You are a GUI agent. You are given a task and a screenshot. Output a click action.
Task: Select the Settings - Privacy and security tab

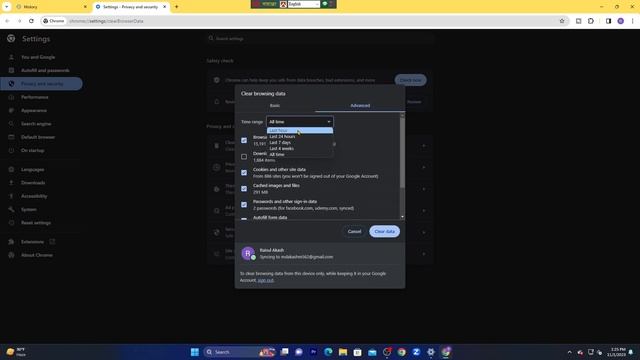tap(130, 7)
